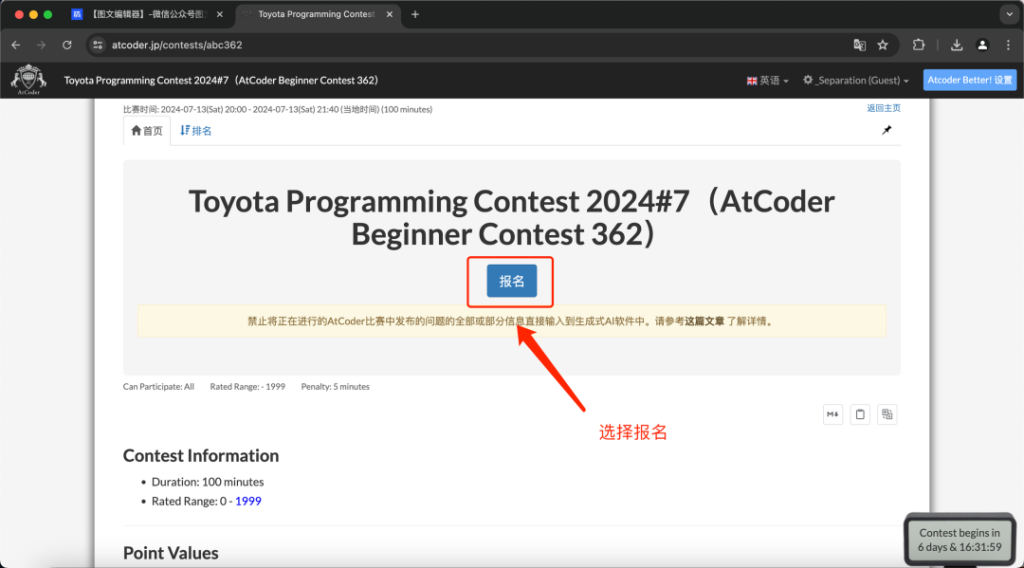Click the Point Values heading
This screenshot has height=568, width=1024.
(171, 553)
